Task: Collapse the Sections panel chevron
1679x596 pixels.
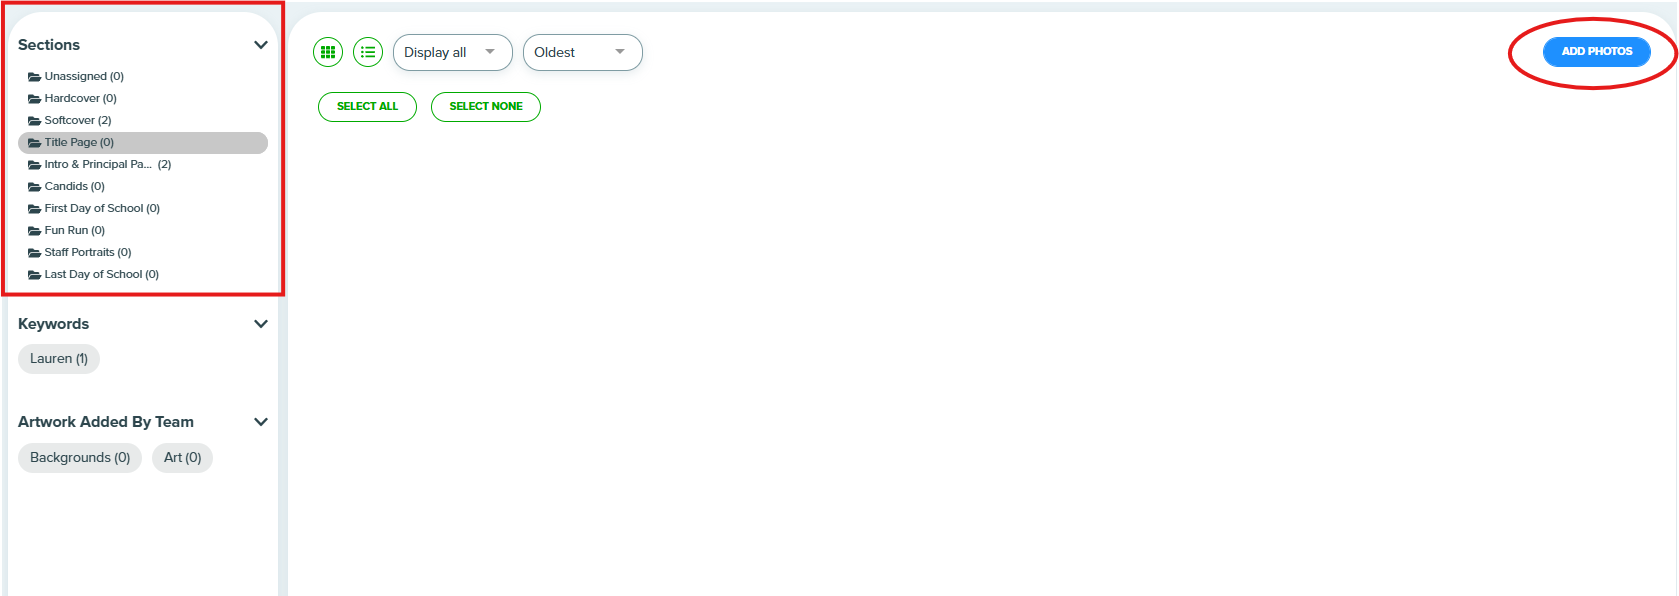Action: 261,45
